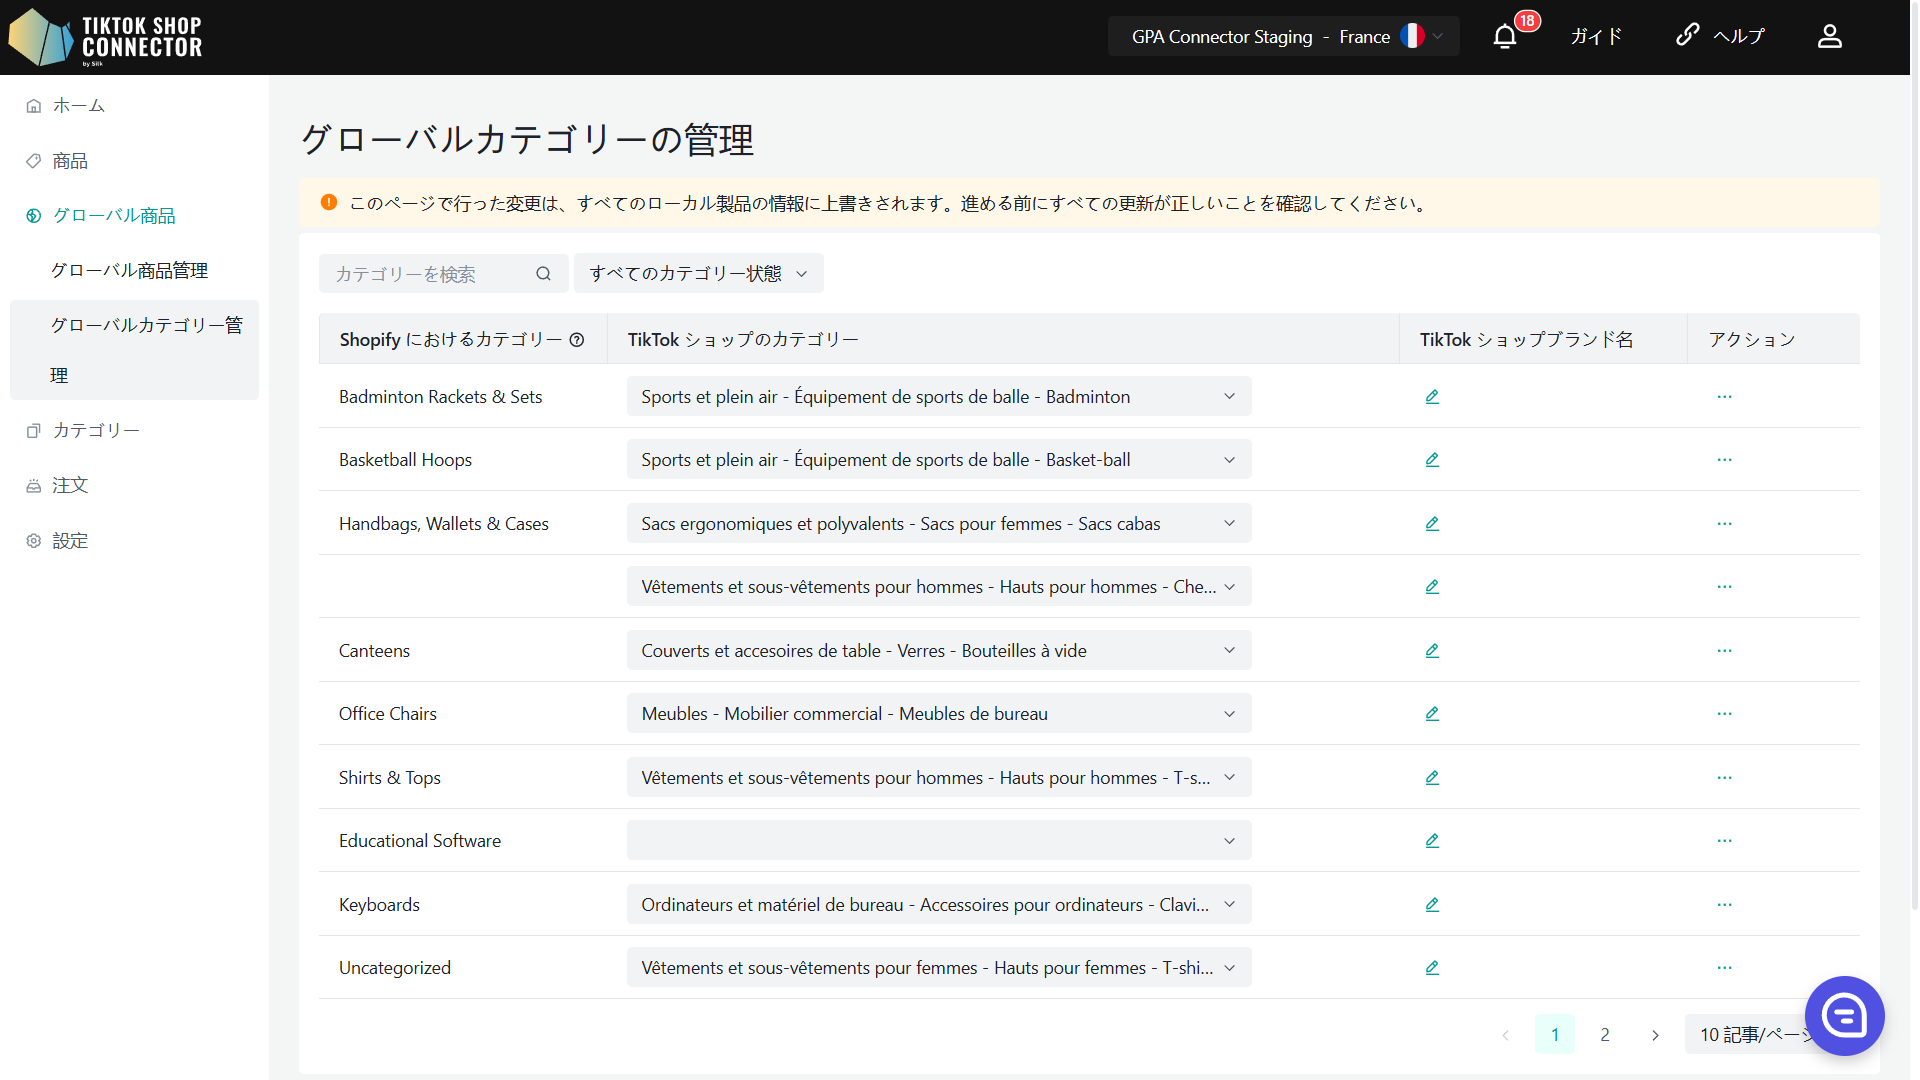Click previous page arrow
The image size is (1920, 1080).
click(x=1505, y=1035)
